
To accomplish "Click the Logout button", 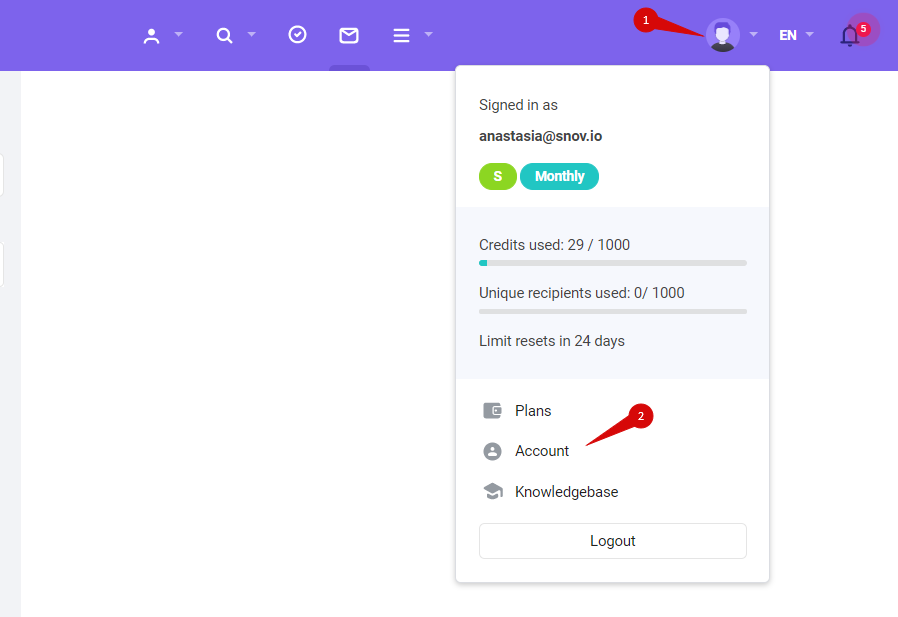I will tap(613, 541).
